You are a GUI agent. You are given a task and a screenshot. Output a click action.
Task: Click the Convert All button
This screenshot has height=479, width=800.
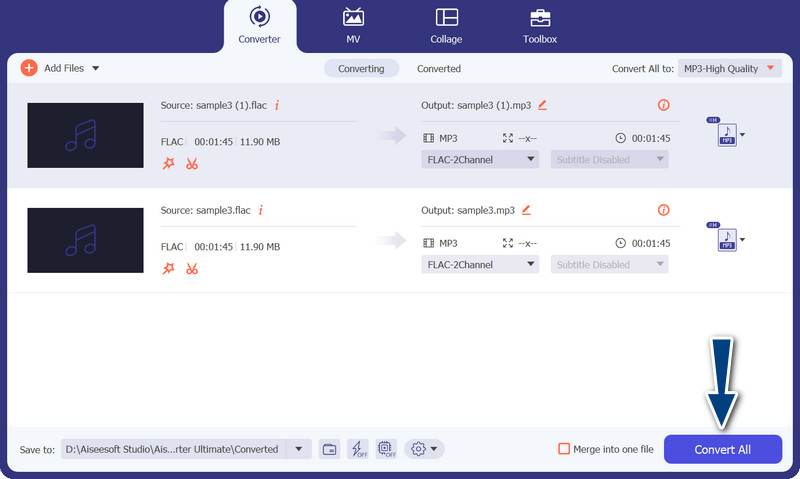(x=722, y=449)
